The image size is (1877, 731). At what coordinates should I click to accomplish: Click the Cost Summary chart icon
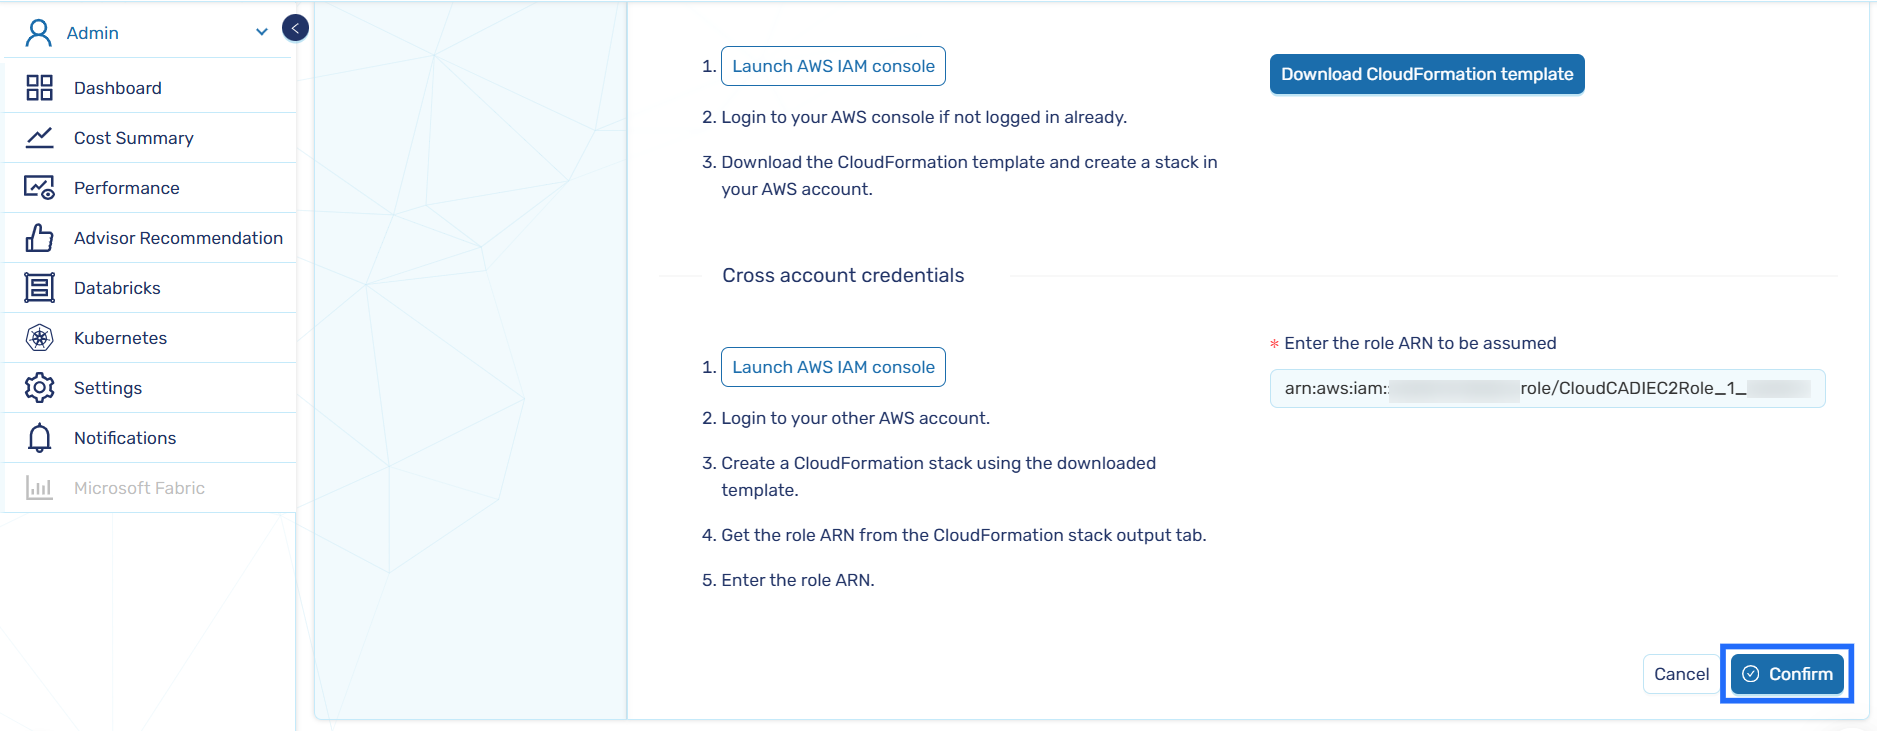[39, 138]
